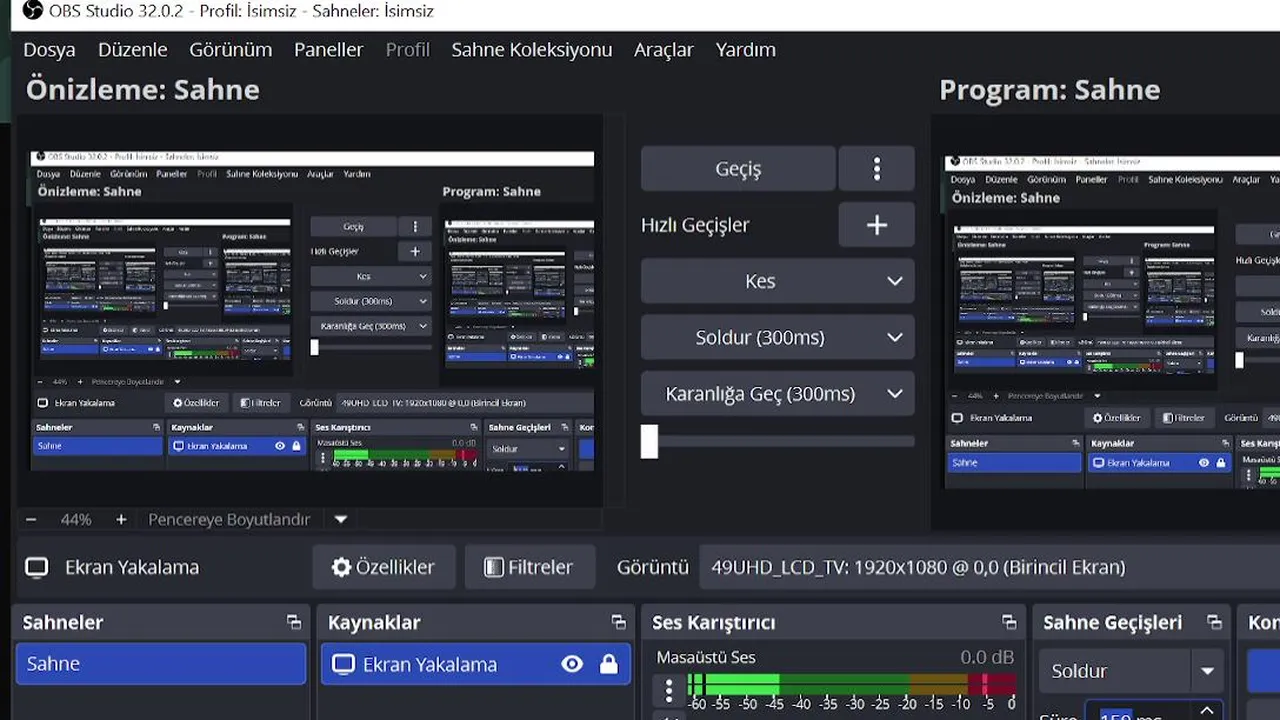Open Masaüstü Ses three-dot audio options
Image resolution: width=1280 pixels, height=720 pixels.
point(669,690)
